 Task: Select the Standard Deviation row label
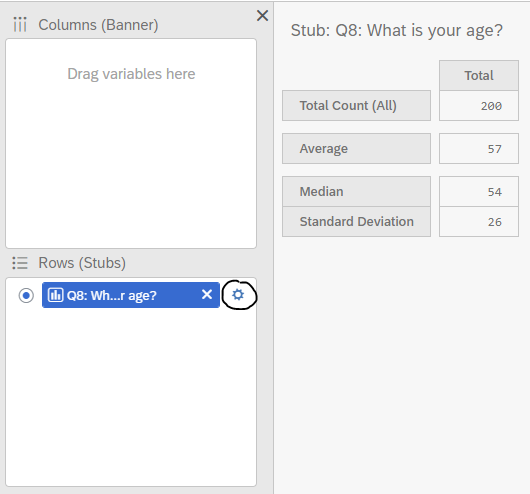[357, 221]
